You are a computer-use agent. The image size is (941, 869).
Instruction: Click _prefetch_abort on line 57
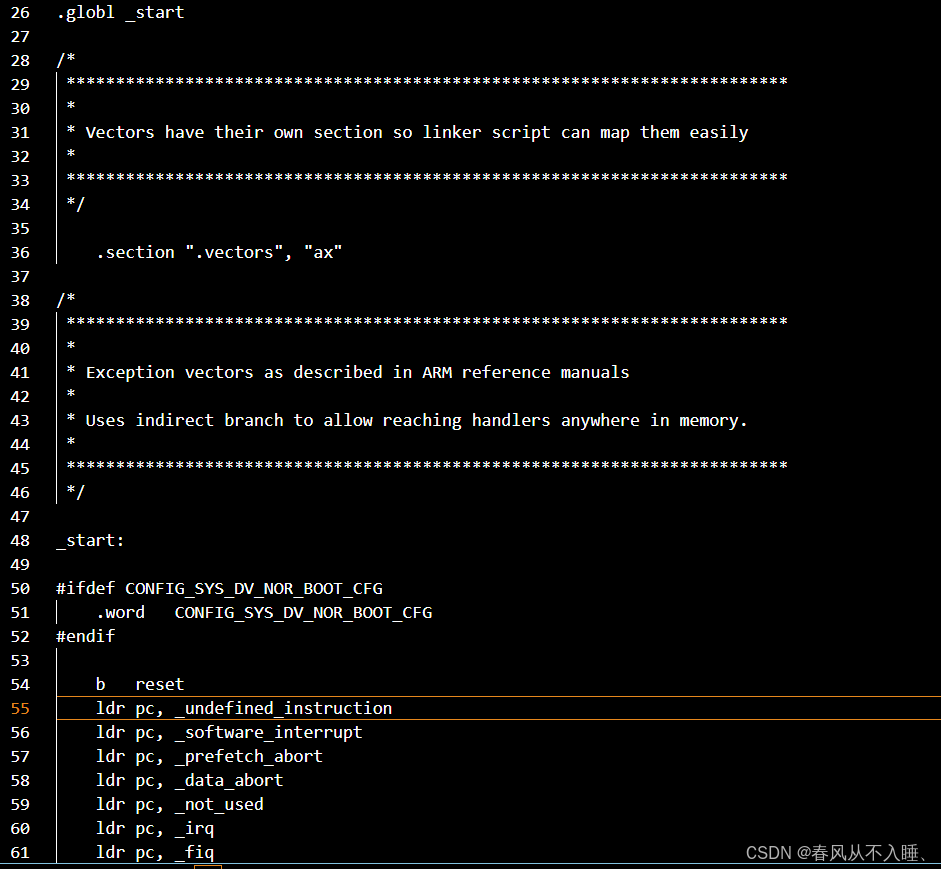(x=247, y=756)
